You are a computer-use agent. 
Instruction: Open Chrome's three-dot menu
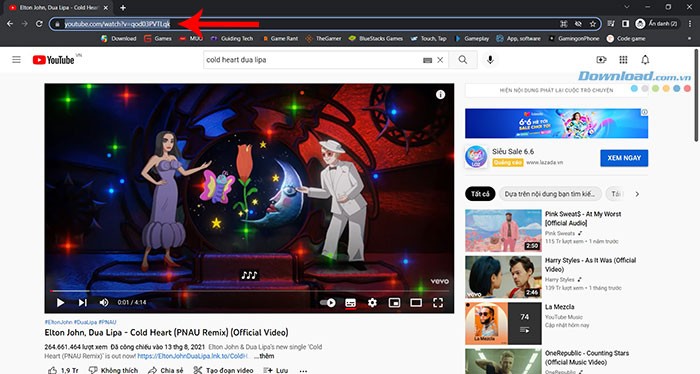690,24
